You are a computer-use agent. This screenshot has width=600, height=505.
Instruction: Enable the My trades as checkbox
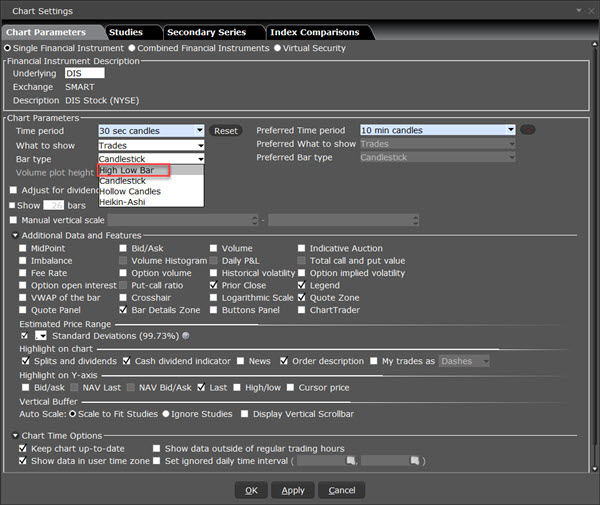(x=374, y=361)
